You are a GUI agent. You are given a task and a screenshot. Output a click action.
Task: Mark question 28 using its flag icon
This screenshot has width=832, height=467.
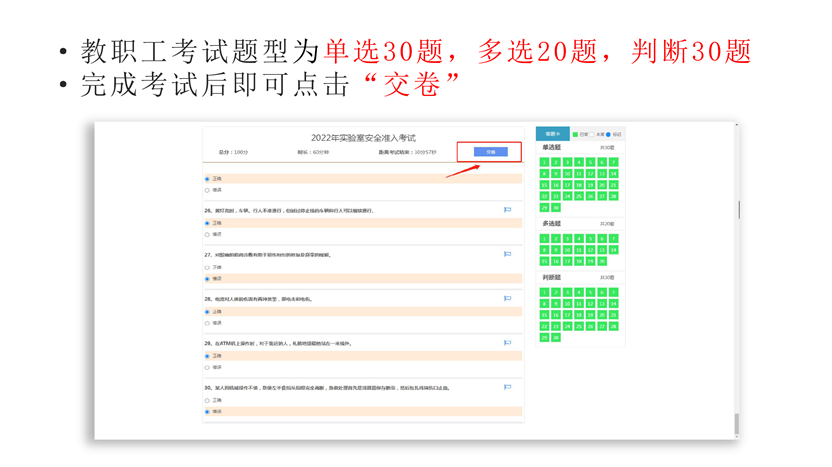pos(507,299)
